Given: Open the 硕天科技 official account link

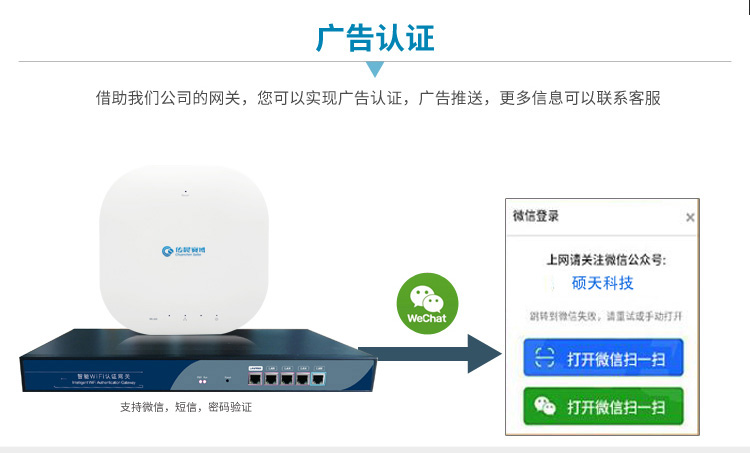Looking at the screenshot, I should (x=603, y=283).
